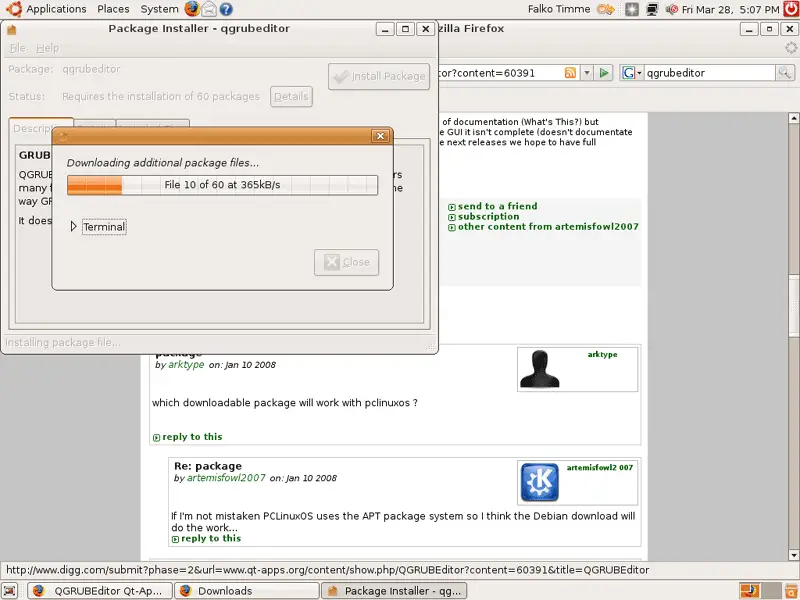
Task: Open the System menu
Action: click(x=159, y=9)
